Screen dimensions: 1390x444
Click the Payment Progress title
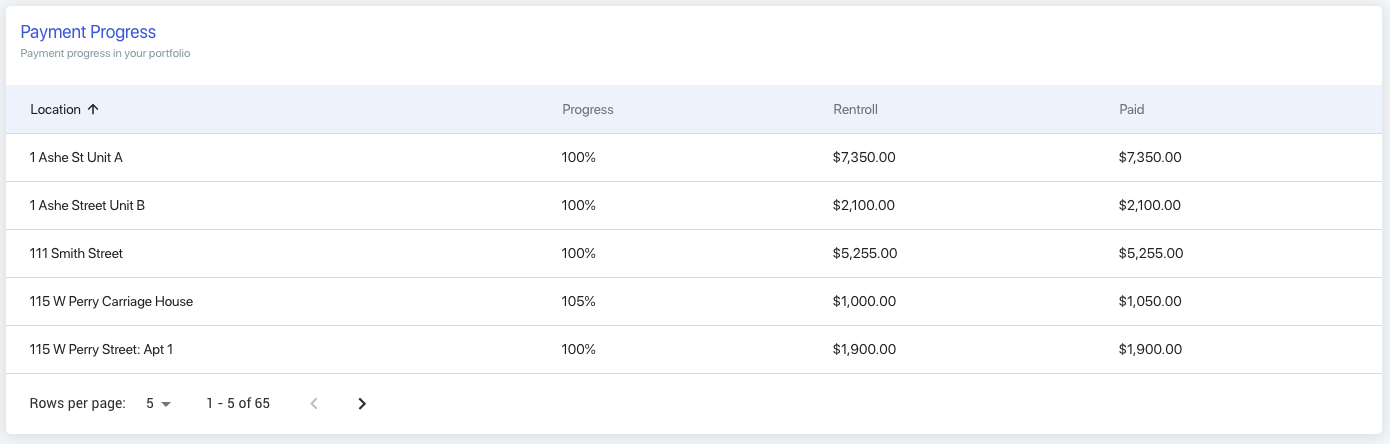point(88,33)
